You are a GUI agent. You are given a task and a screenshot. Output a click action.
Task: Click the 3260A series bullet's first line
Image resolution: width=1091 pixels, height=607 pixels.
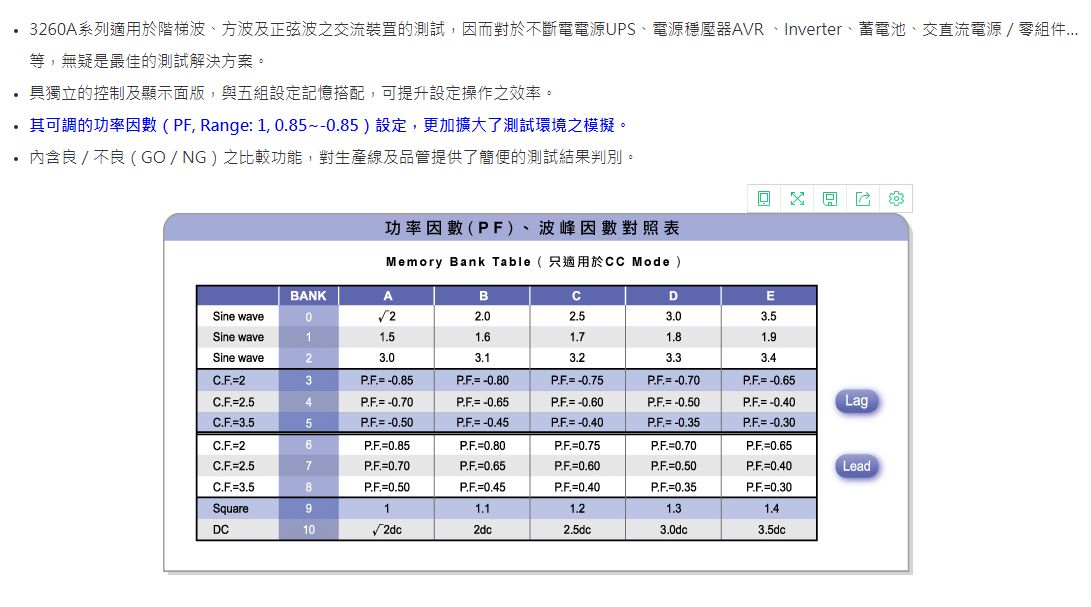coord(554,29)
